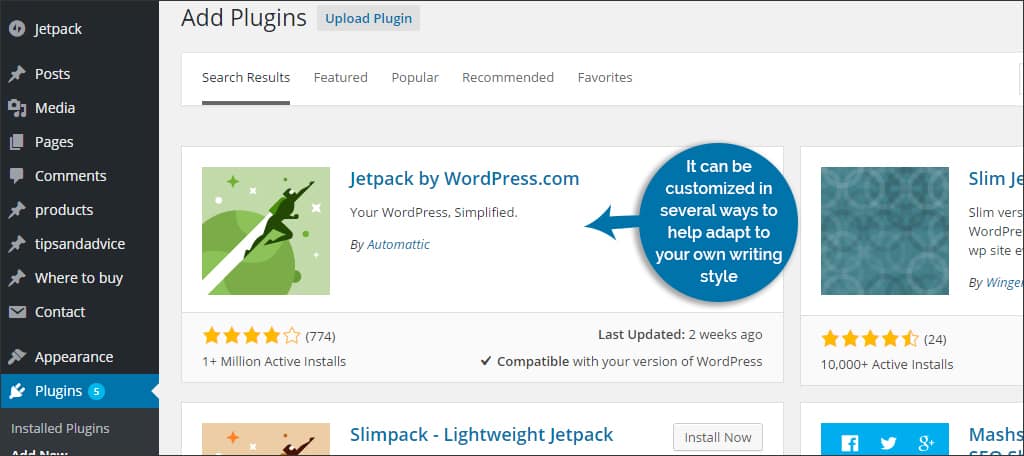1024x456 pixels.
Task: Click the products pushpin icon
Action: (x=17, y=210)
